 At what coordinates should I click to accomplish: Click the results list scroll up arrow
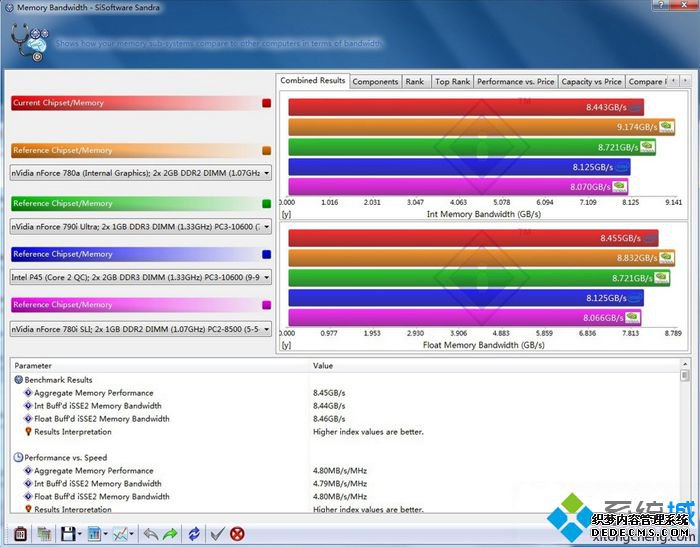685,364
